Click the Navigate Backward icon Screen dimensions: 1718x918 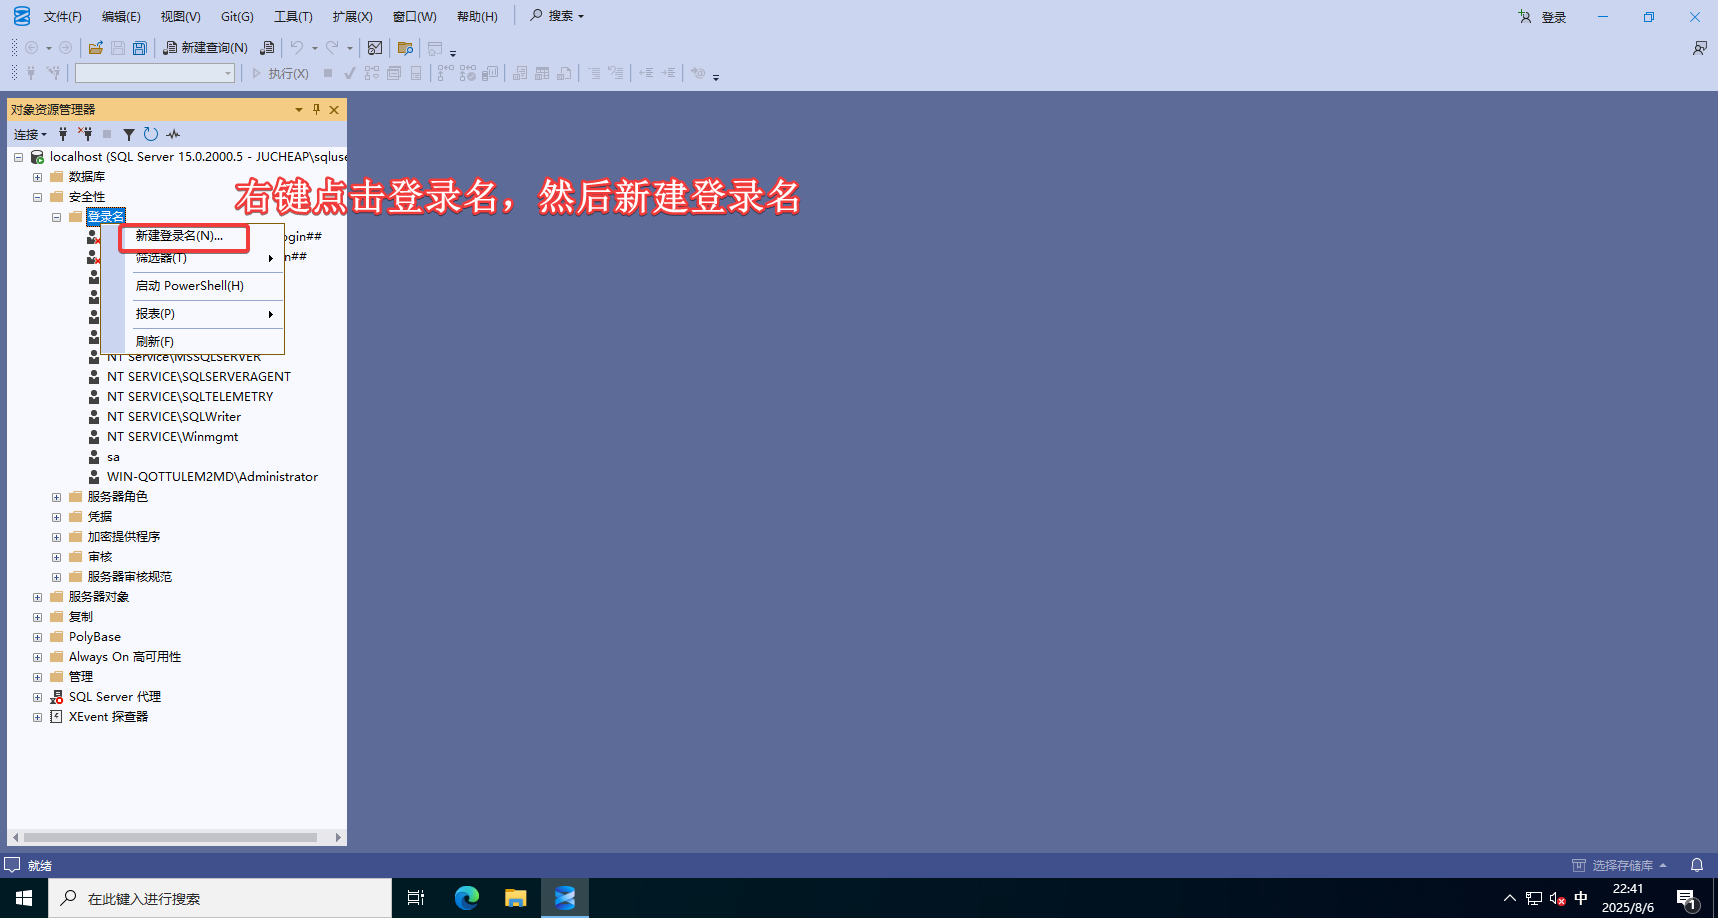tap(32, 48)
